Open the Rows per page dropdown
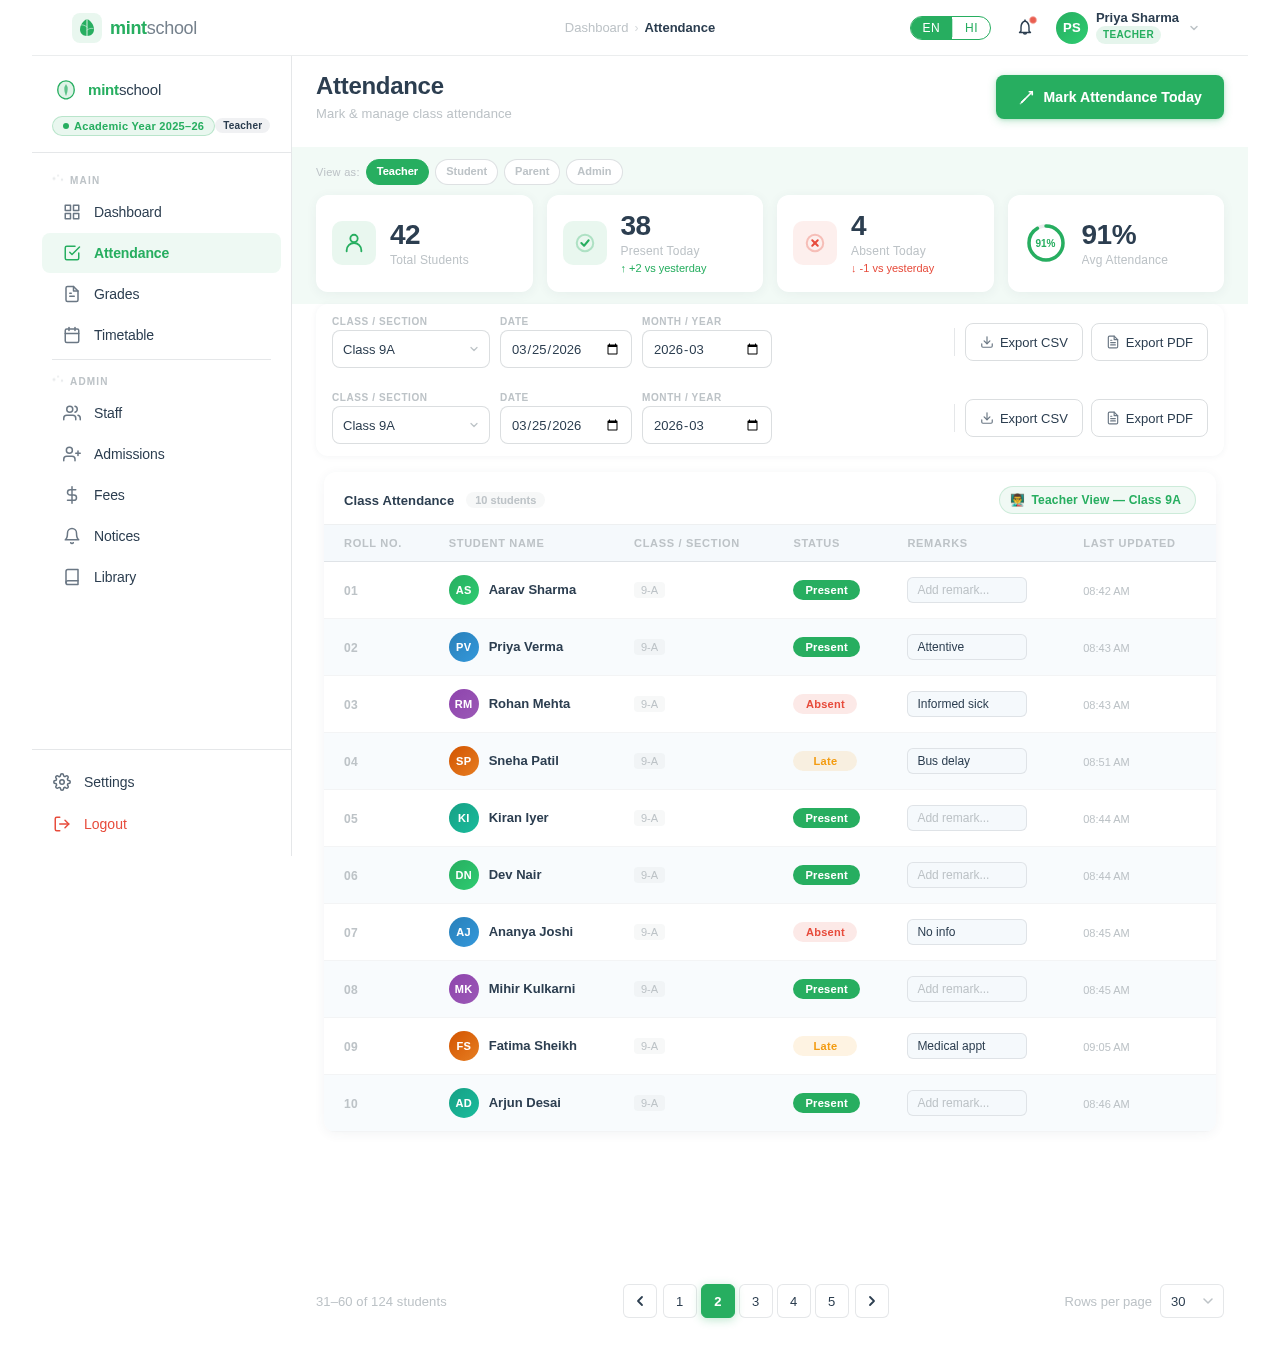1280x1354 pixels. click(1191, 1301)
